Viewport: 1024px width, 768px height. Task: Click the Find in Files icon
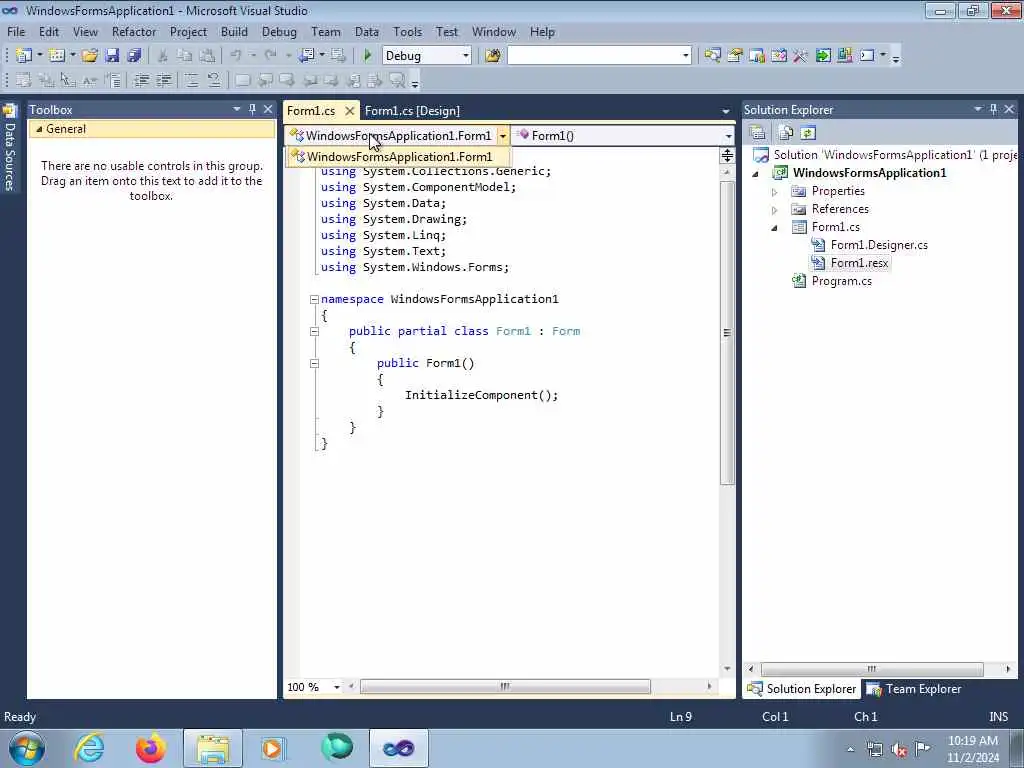492,56
